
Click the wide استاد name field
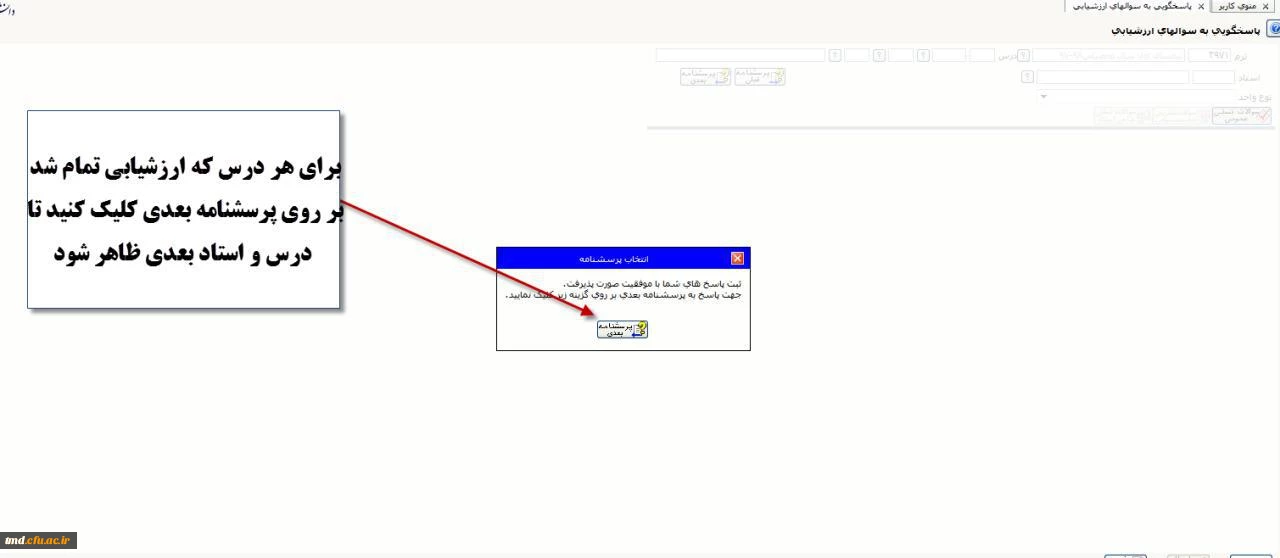click(x=1112, y=77)
